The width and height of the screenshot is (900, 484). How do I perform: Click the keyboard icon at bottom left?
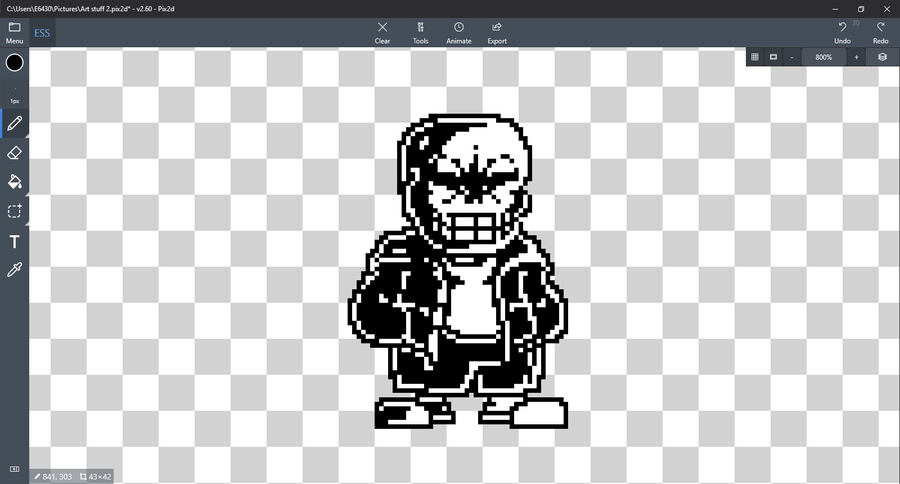click(x=14, y=469)
